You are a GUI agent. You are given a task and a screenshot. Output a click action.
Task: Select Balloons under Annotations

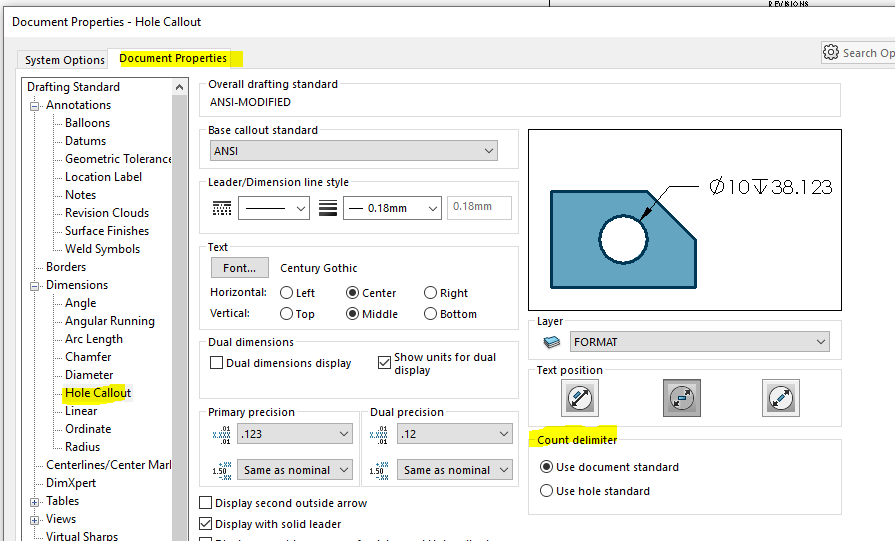click(x=87, y=123)
